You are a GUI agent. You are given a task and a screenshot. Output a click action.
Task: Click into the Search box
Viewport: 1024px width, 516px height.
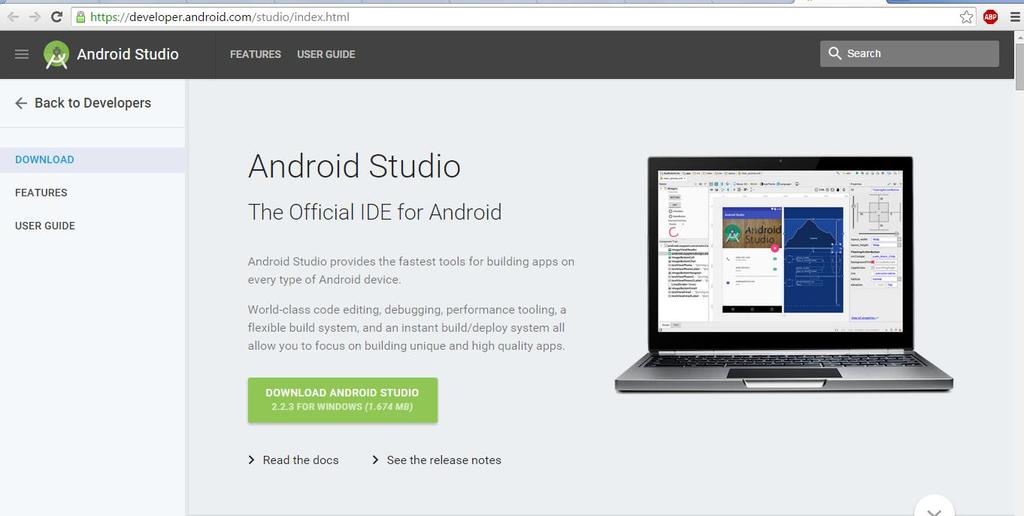(909, 54)
